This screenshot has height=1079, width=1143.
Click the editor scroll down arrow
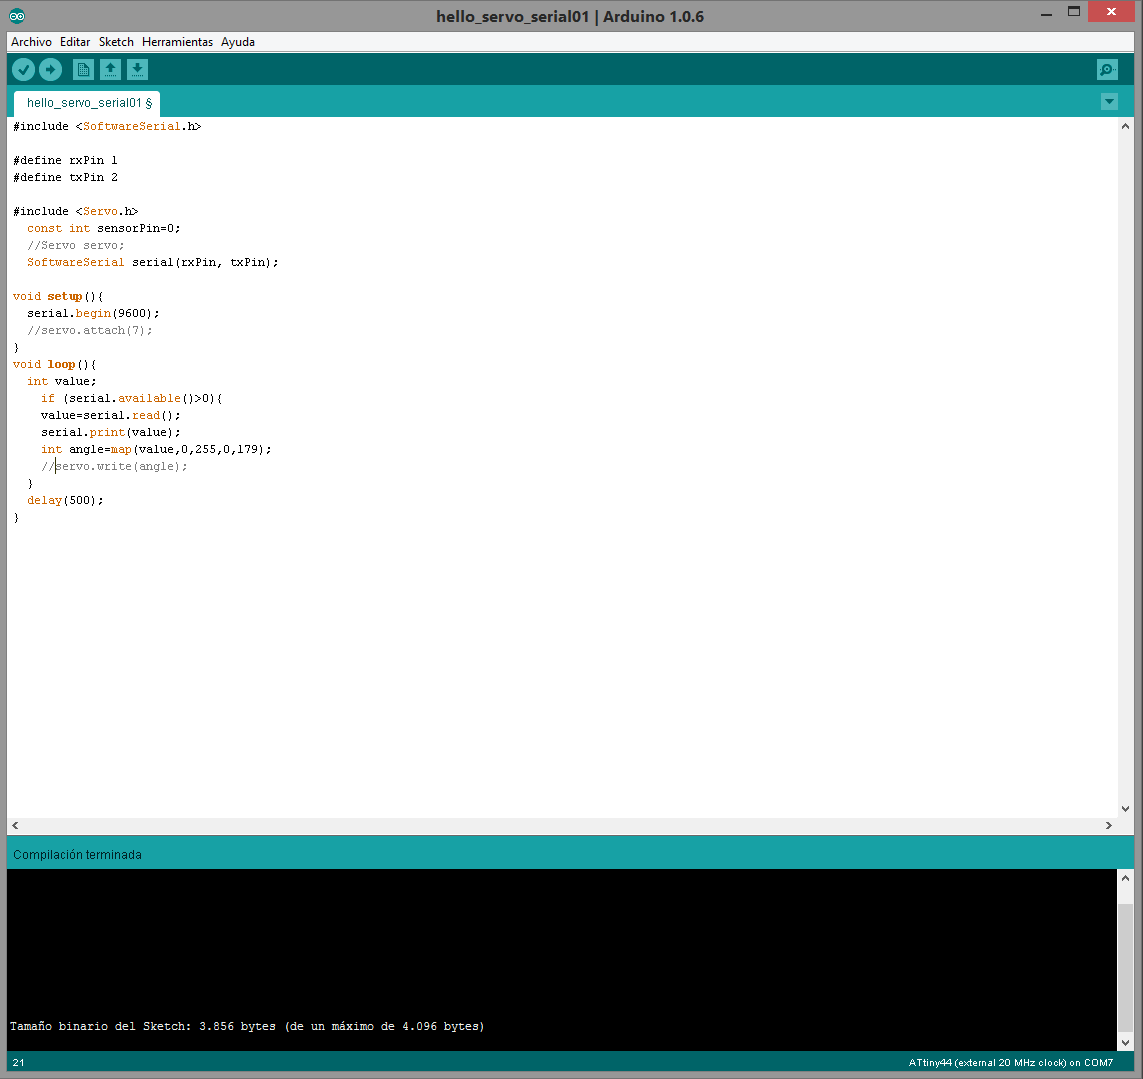[1126, 809]
